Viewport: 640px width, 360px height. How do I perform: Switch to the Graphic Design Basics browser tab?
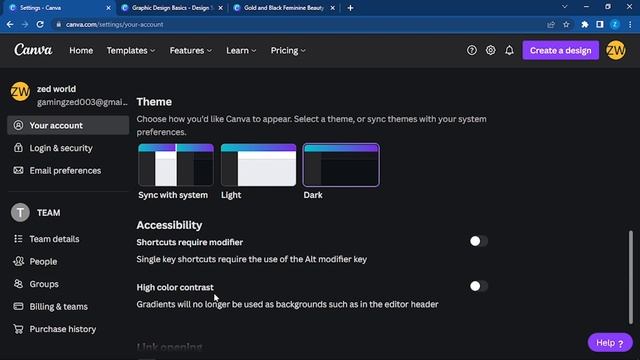[173, 8]
